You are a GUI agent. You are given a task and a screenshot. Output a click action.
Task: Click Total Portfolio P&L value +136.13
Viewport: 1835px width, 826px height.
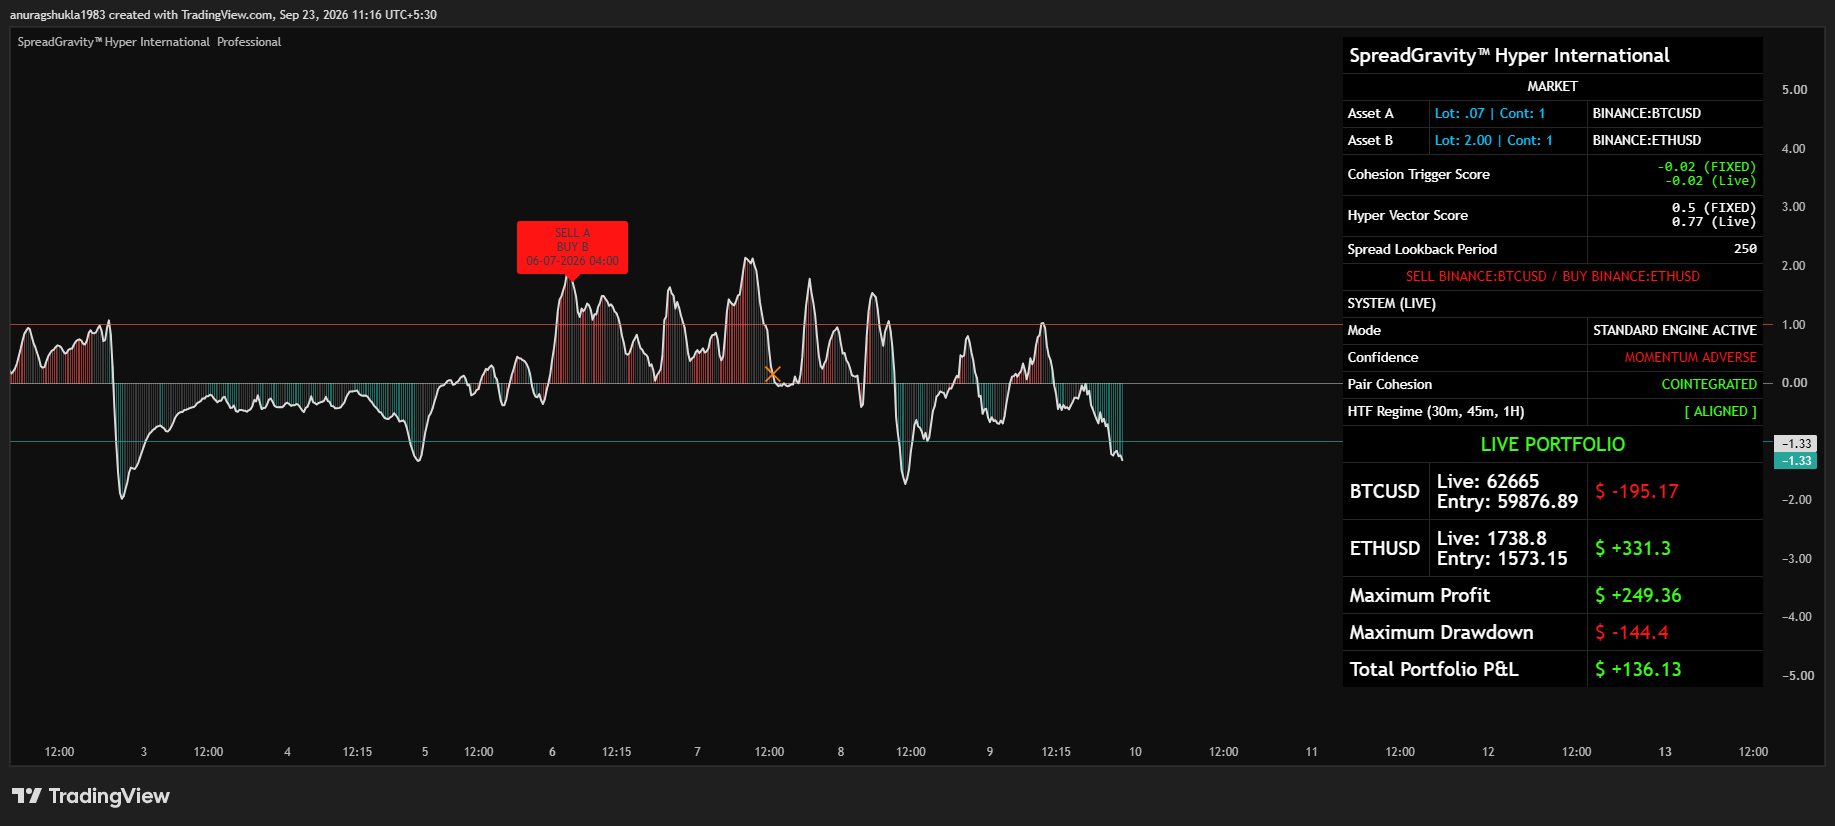[1638, 669]
